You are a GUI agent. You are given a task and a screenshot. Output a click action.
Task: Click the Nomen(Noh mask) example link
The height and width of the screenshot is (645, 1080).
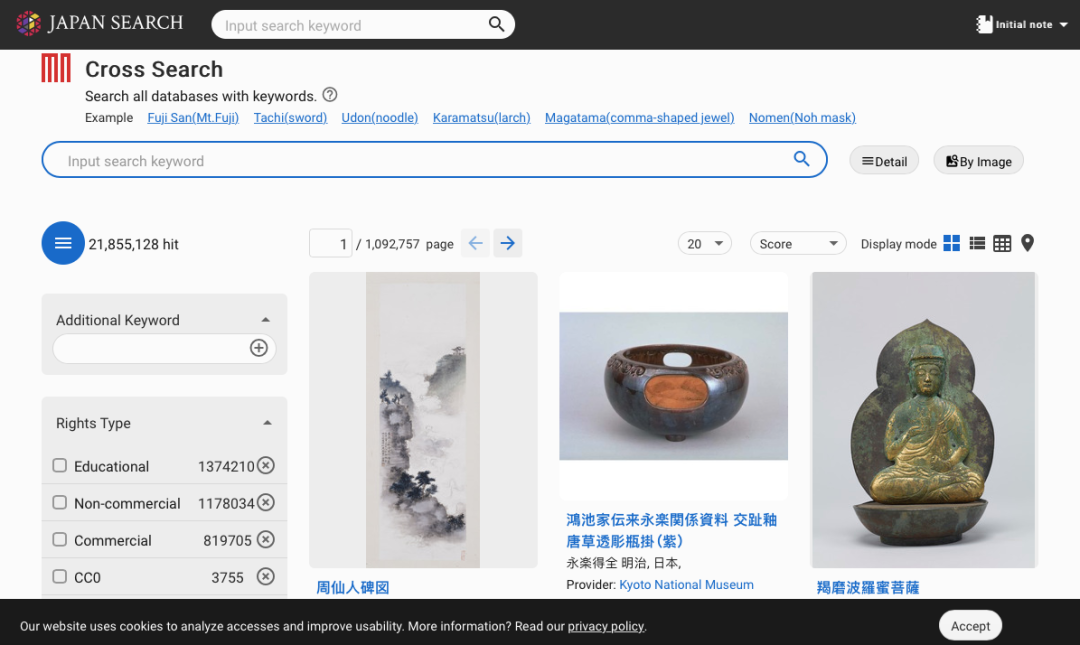point(802,118)
